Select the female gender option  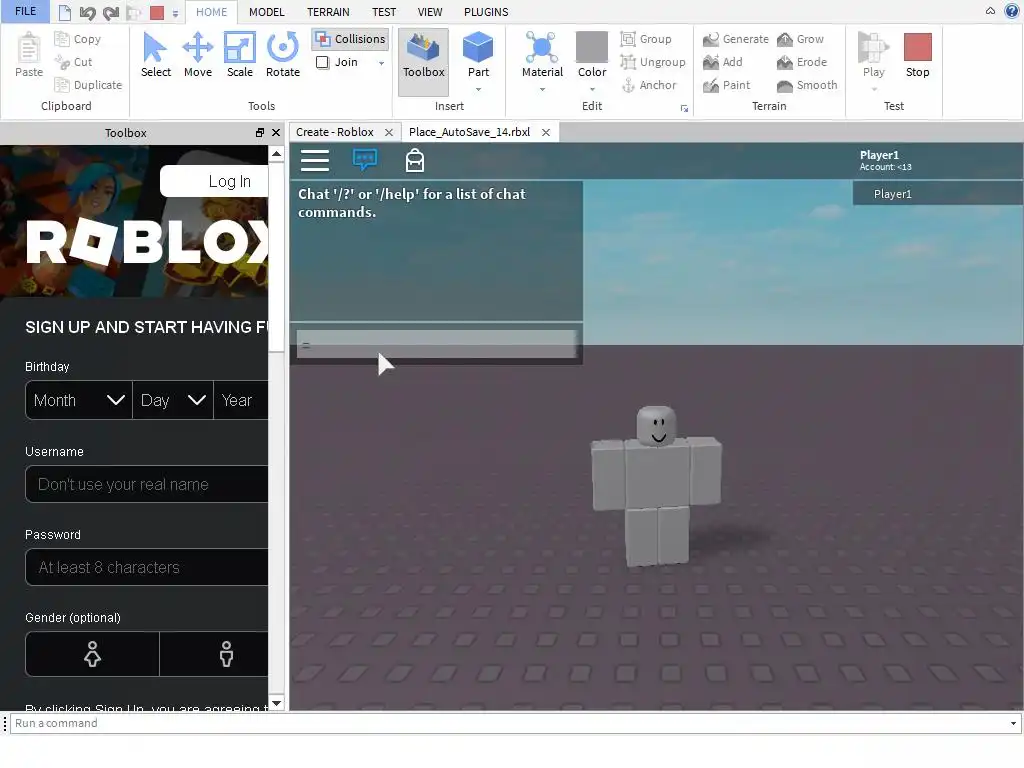click(x=92, y=654)
